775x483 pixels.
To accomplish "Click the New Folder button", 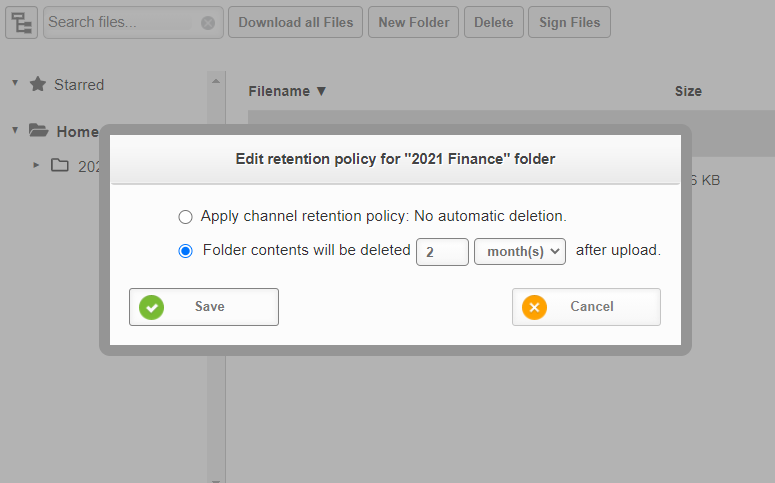I will pyautogui.click(x=413, y=22).
